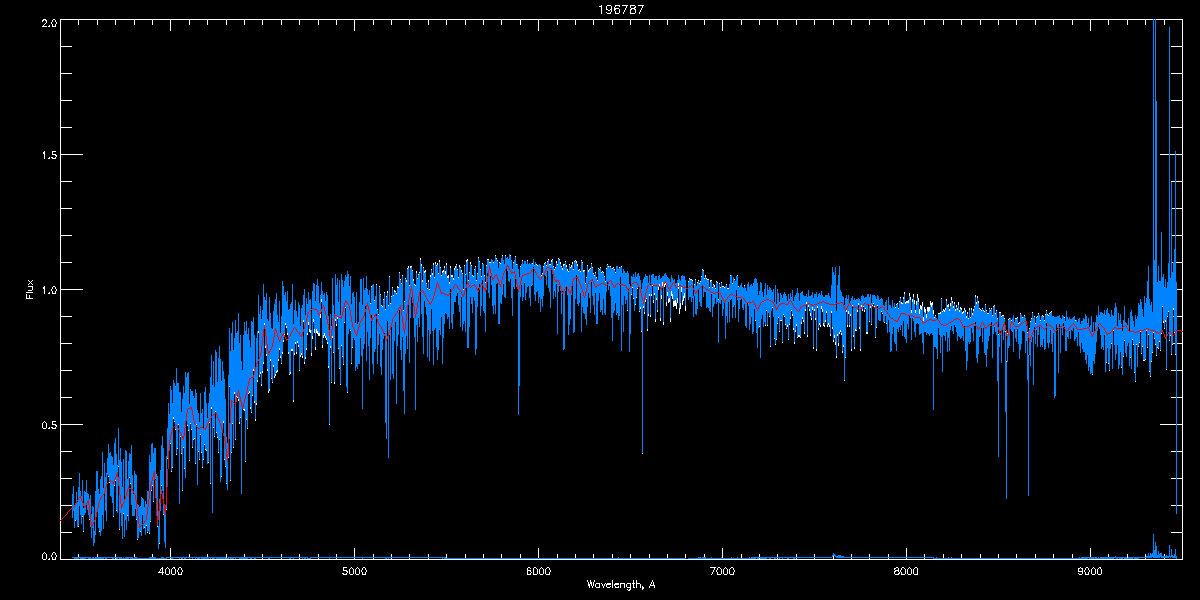This screenshot has width=1200, height=600.
Task: Click the plot title 196787
Action: coord(599,9)
